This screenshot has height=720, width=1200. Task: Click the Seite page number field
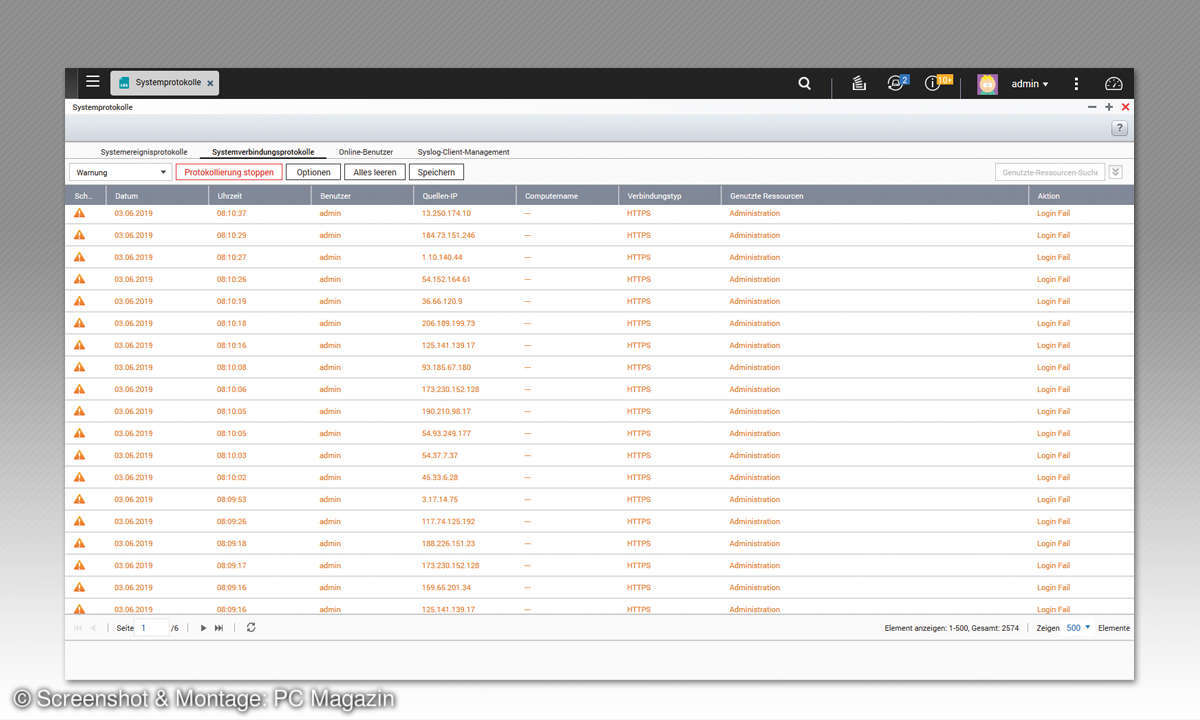[153, 628]
